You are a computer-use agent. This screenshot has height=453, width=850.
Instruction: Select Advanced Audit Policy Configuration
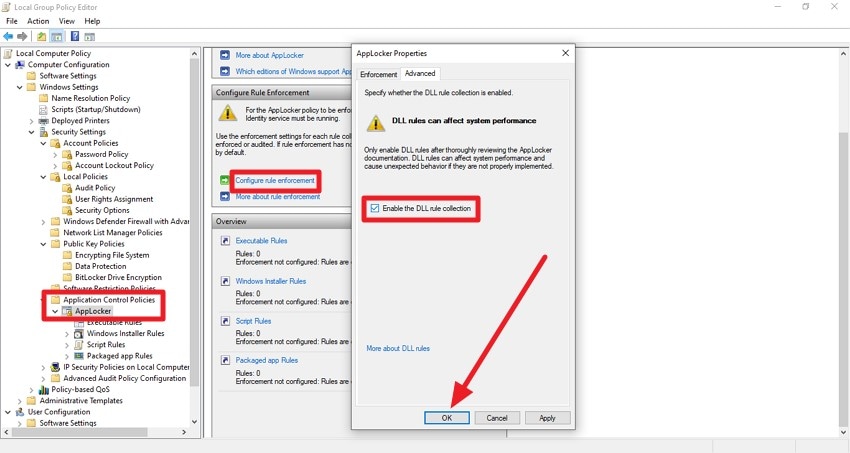[x=125, y=378]
